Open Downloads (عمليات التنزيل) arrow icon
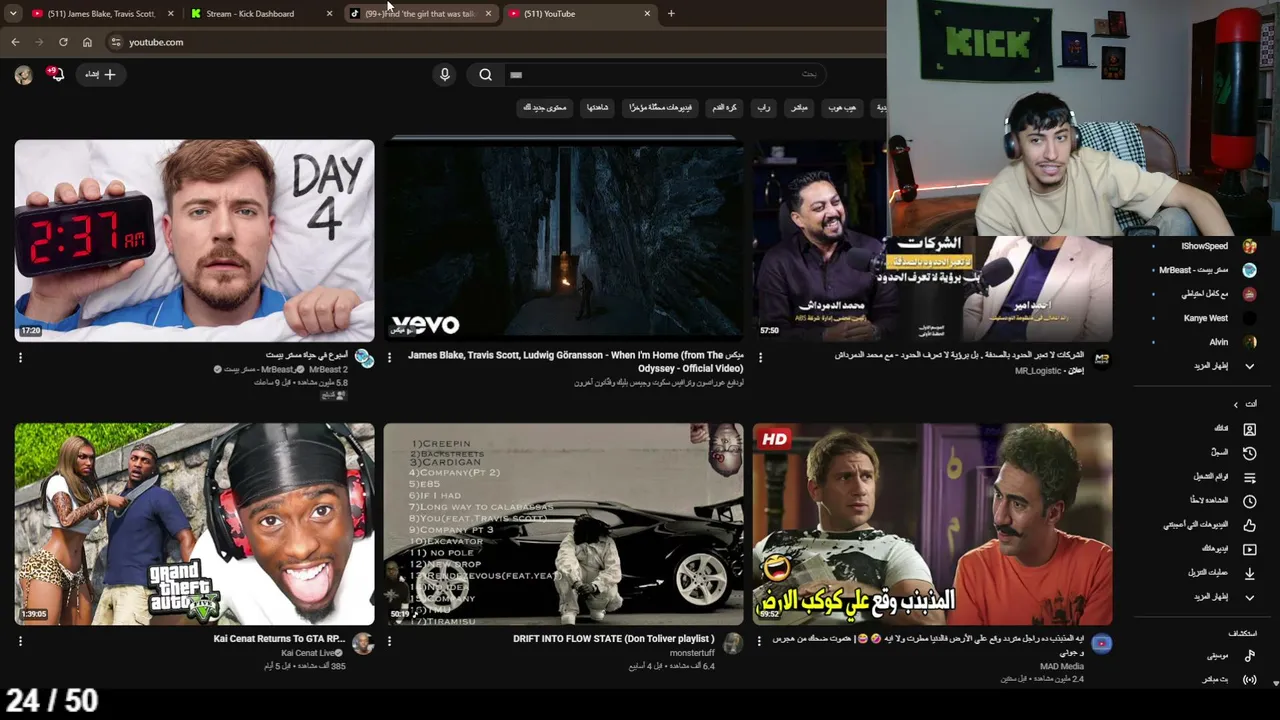Viewport: 1280px width, 720px height. click(x=1249, y=573)
